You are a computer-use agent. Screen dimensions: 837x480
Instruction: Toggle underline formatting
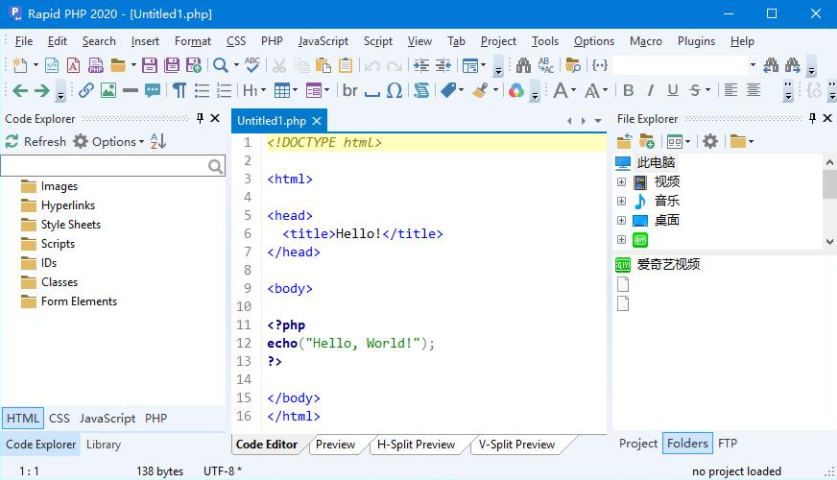click(x=673, y=91)
